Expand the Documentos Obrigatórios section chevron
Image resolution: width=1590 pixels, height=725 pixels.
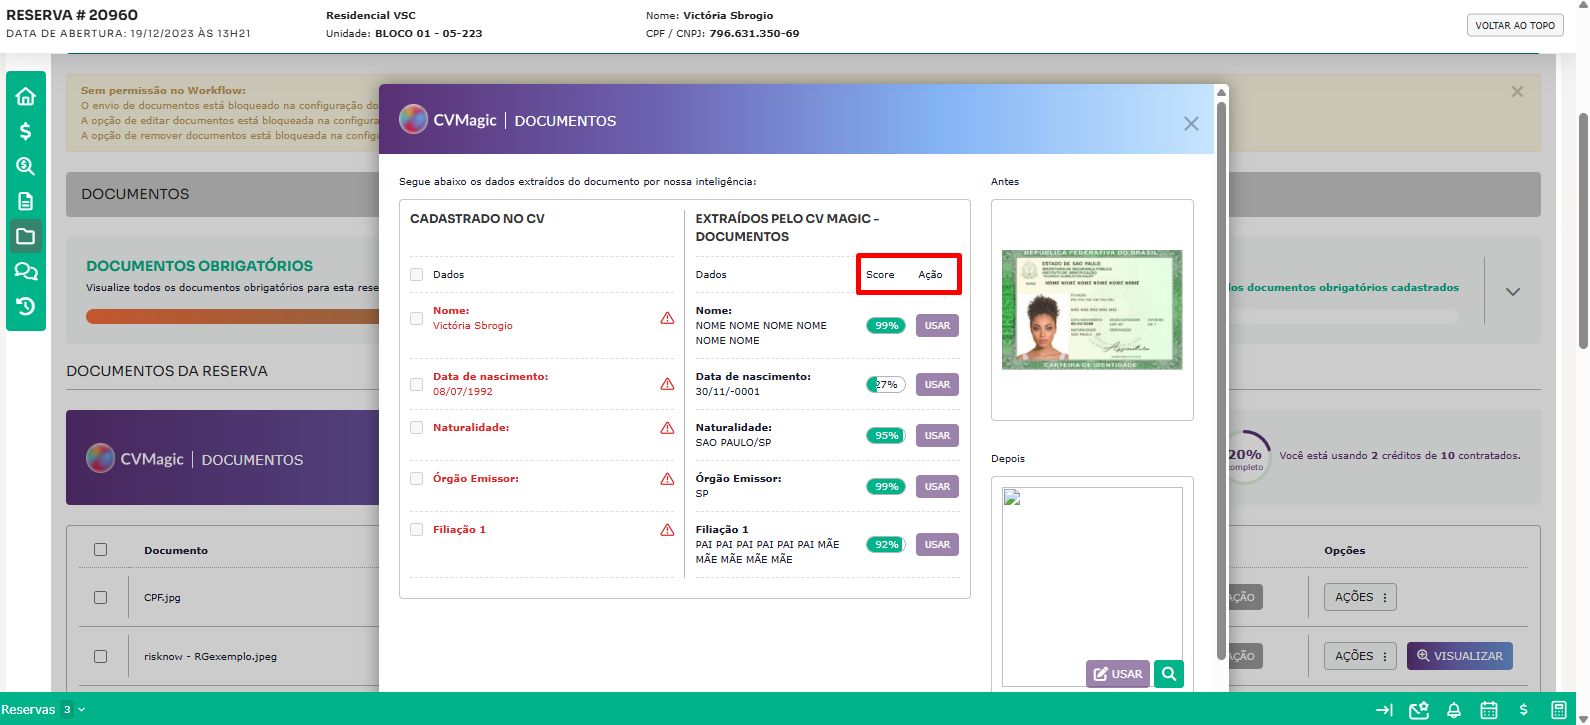click(1513, 292)
